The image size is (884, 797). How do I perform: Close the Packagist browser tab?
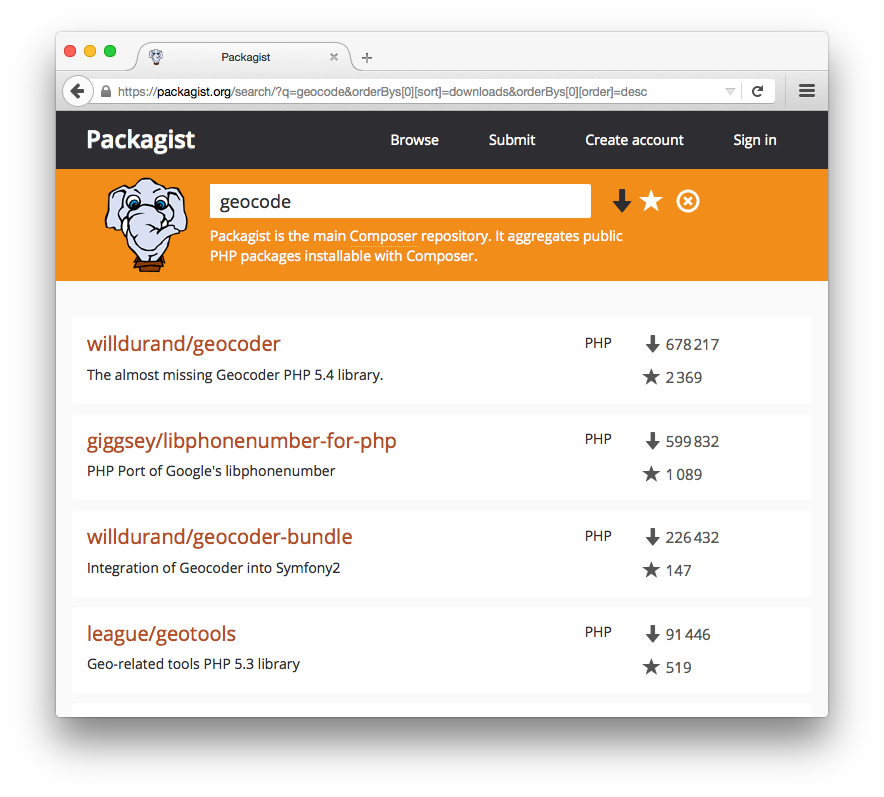(x=334, y=57)
